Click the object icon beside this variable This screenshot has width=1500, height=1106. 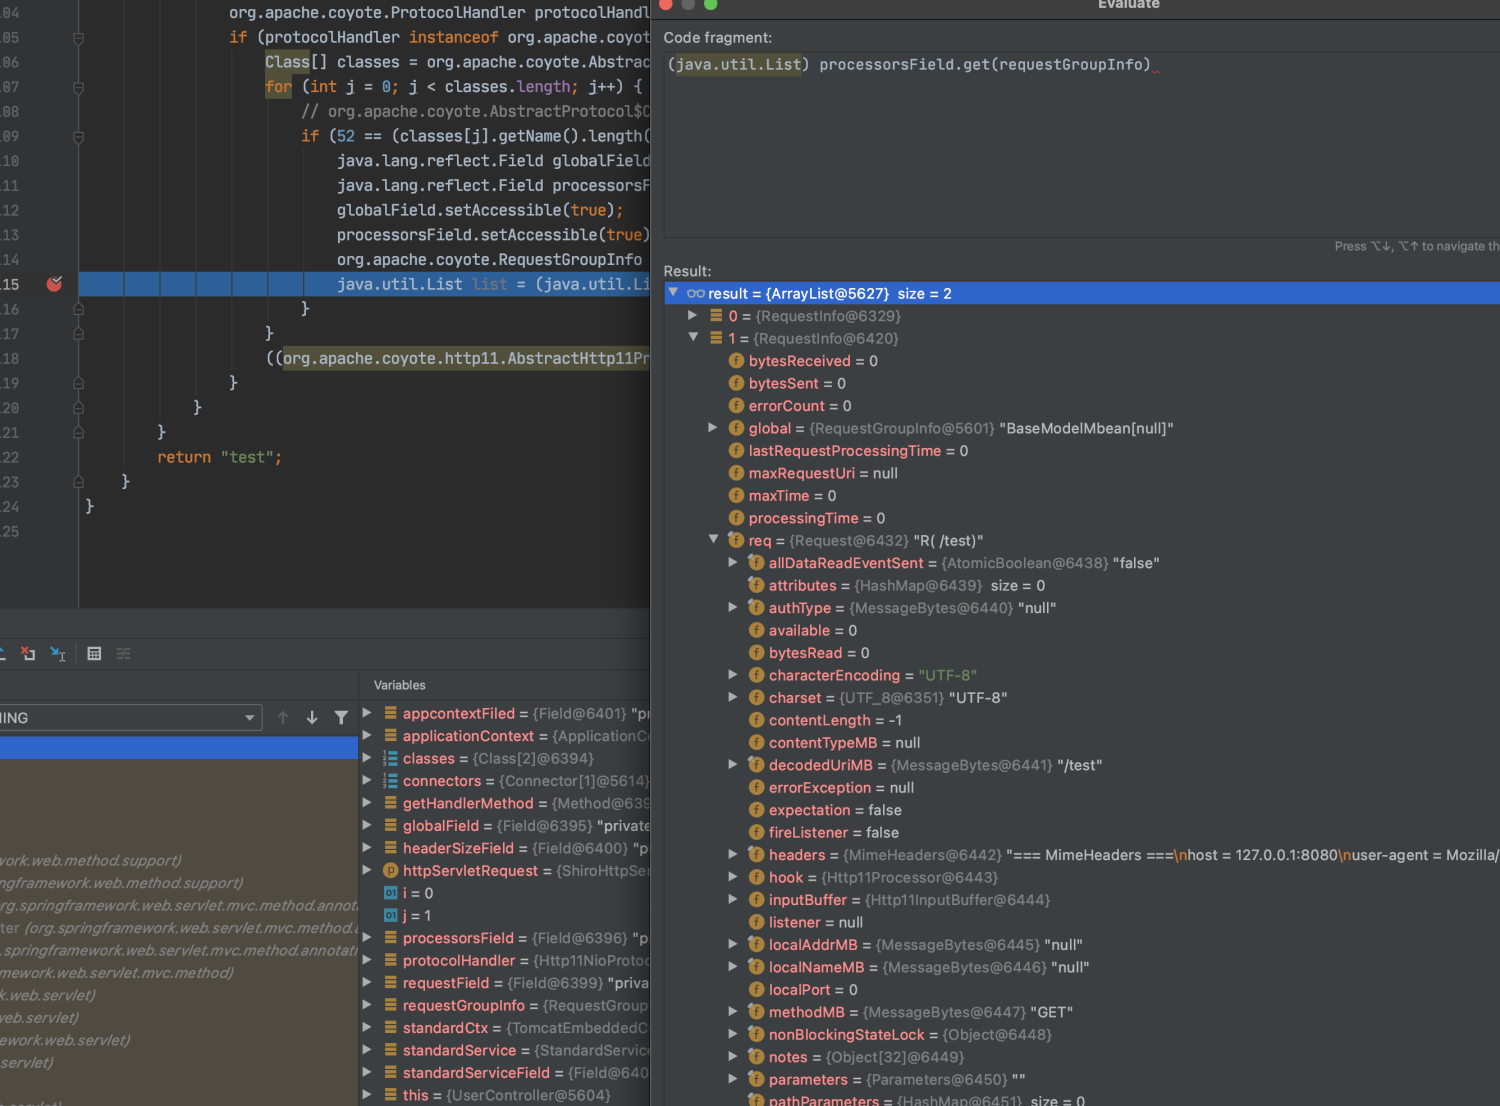(x=391, y=1095)
